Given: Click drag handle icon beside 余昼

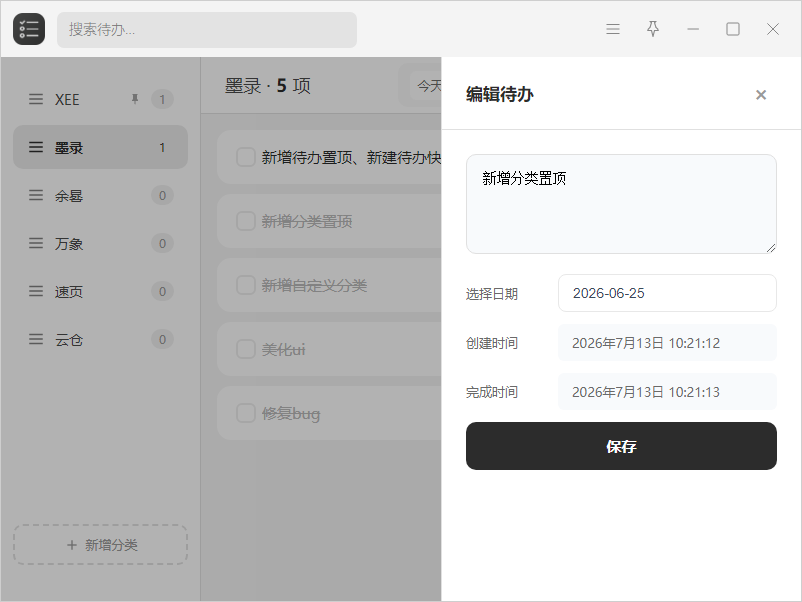Looking at the screenshot, I should 36,195.
